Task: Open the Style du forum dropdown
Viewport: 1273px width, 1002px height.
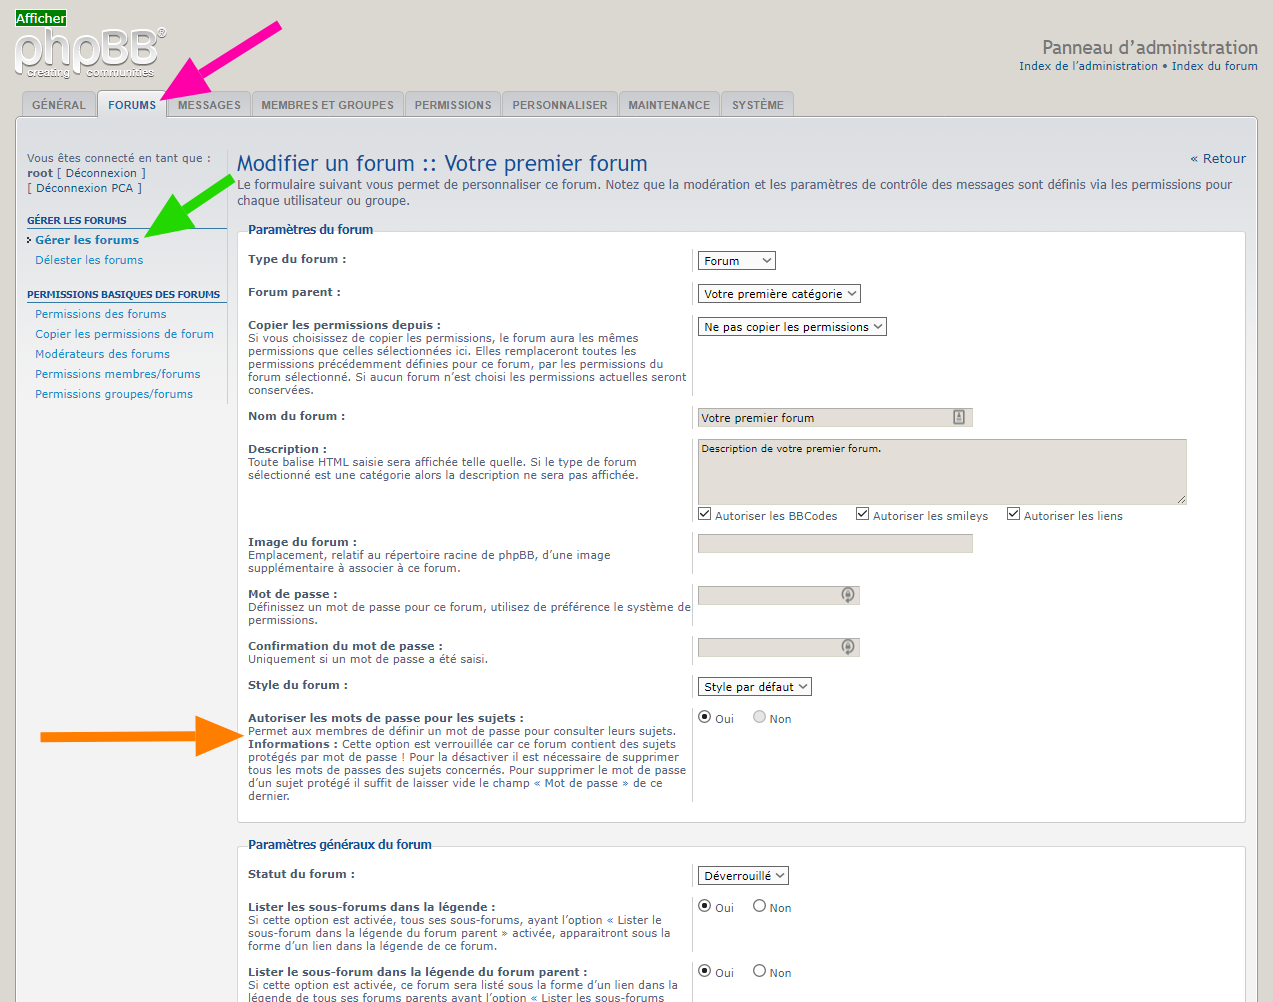Action: click(754, 687)
